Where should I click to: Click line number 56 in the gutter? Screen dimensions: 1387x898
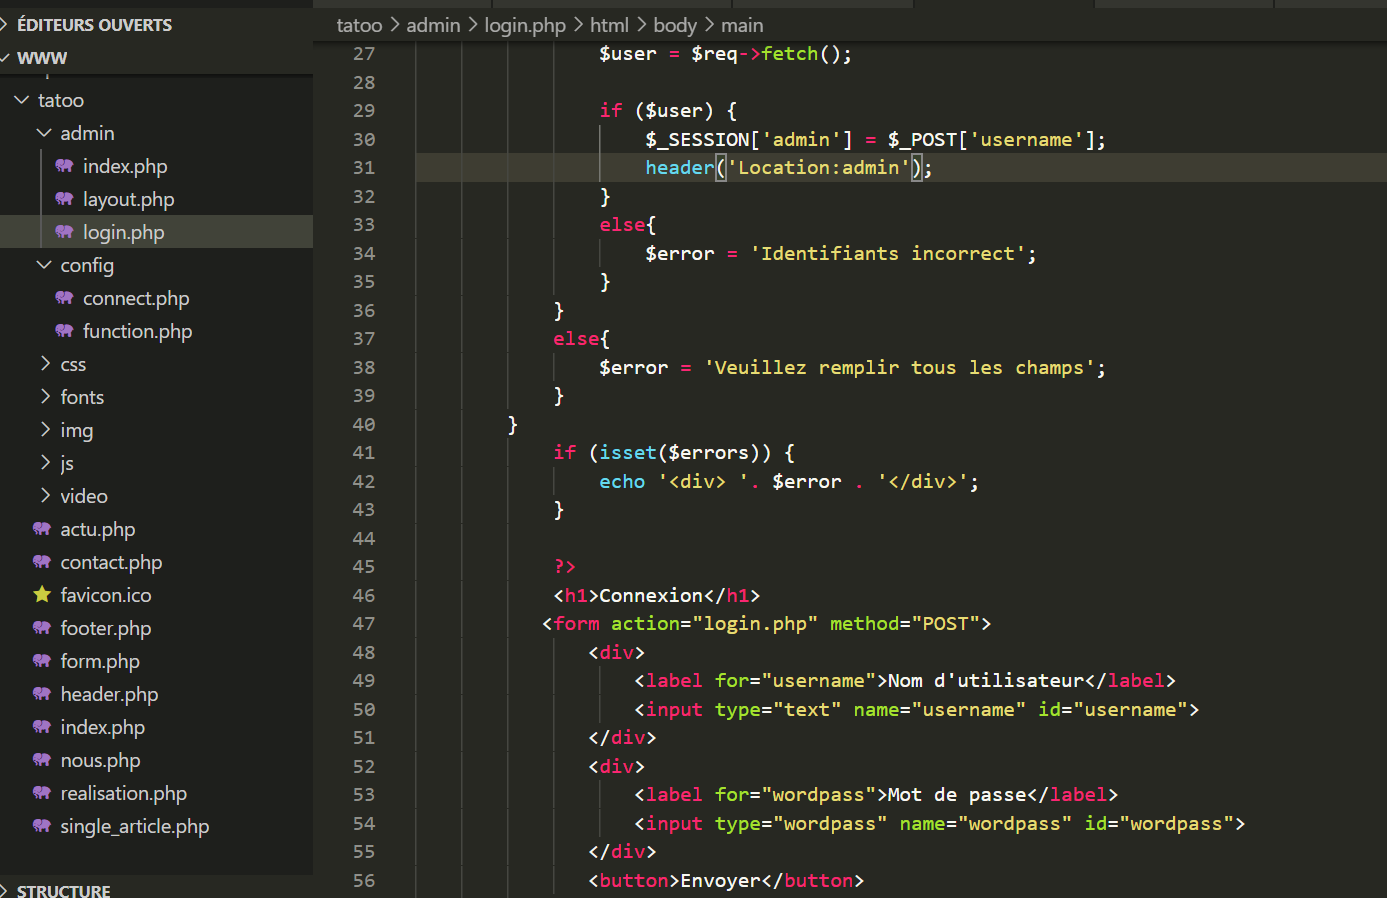click(x=364, y=881)
